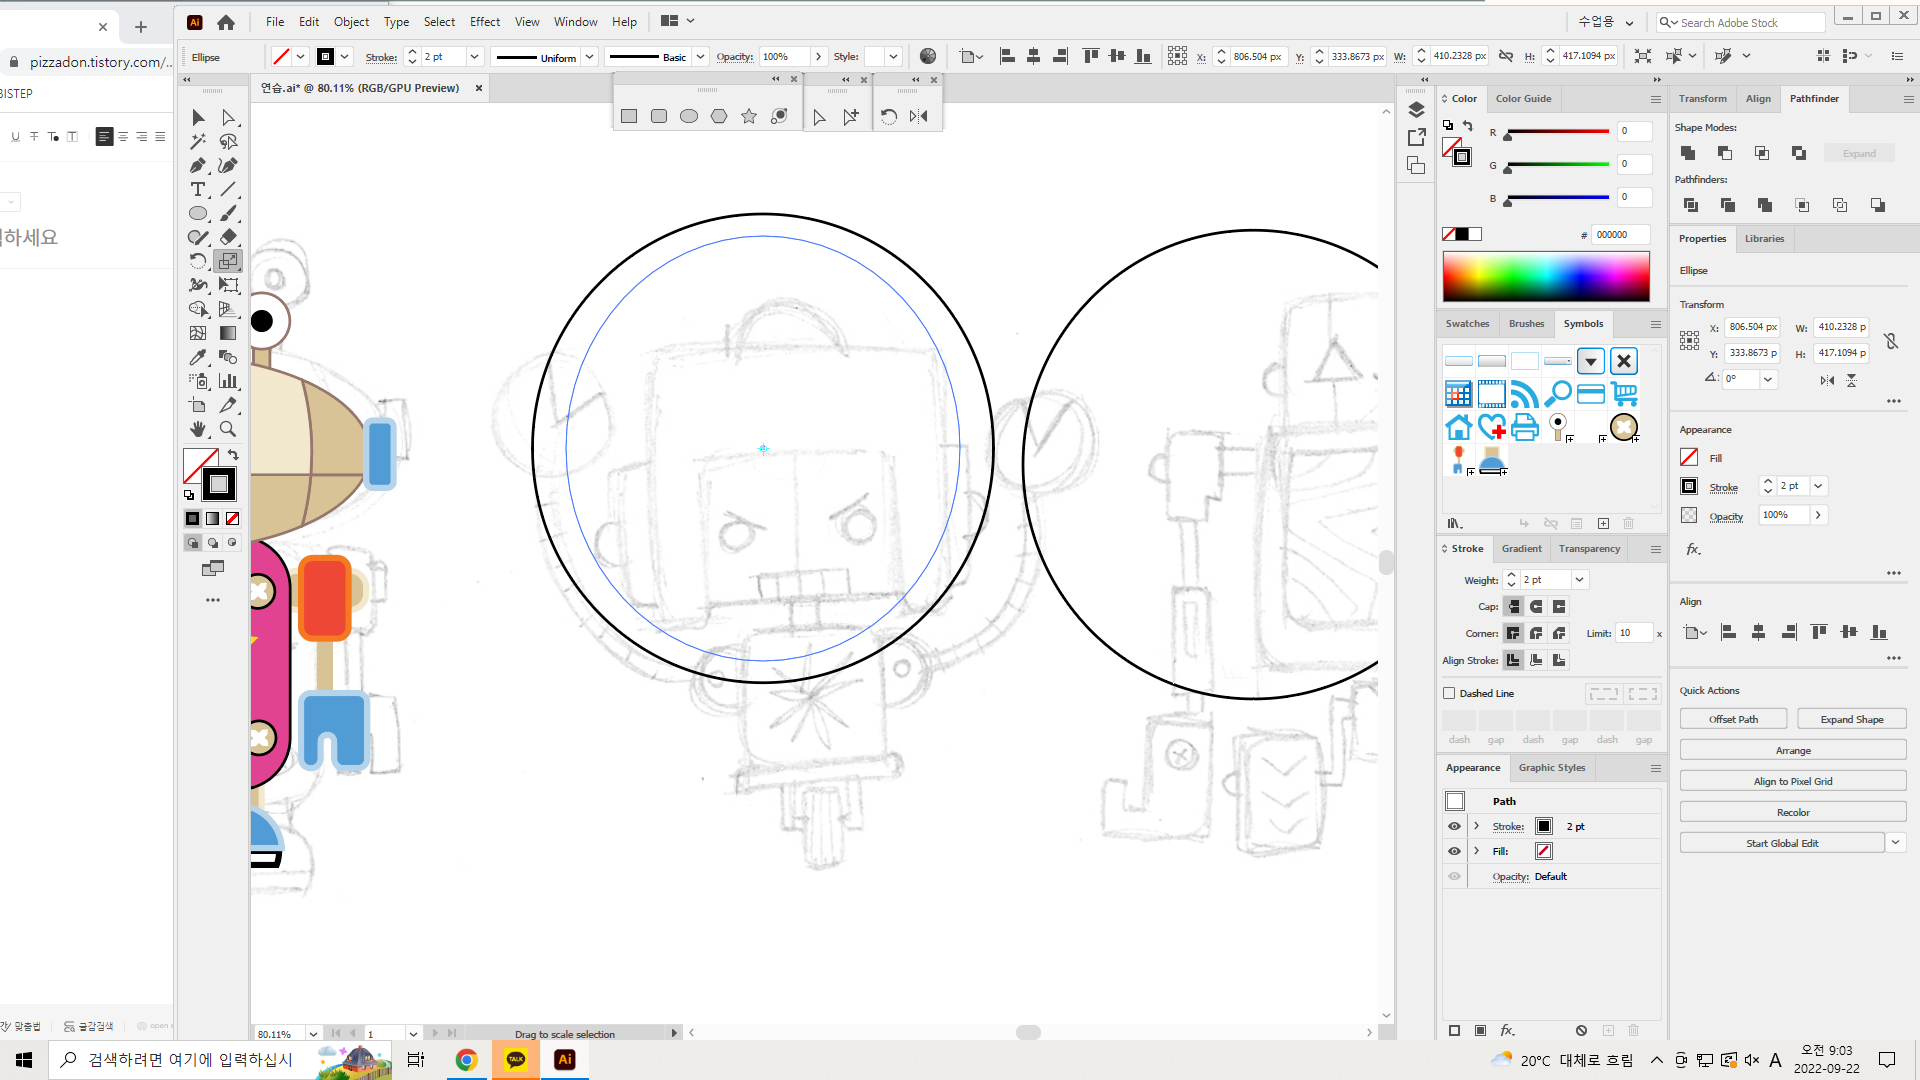This screenshot has height=1080, width=1920.
Task: Click the Star shape in floating panel
Action: [749, 117]
